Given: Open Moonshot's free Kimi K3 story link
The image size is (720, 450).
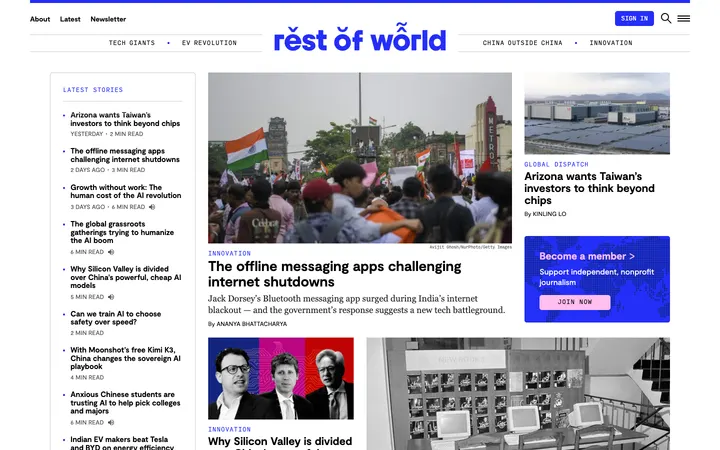Looking at the screenshot, I should tap(125, 358).
